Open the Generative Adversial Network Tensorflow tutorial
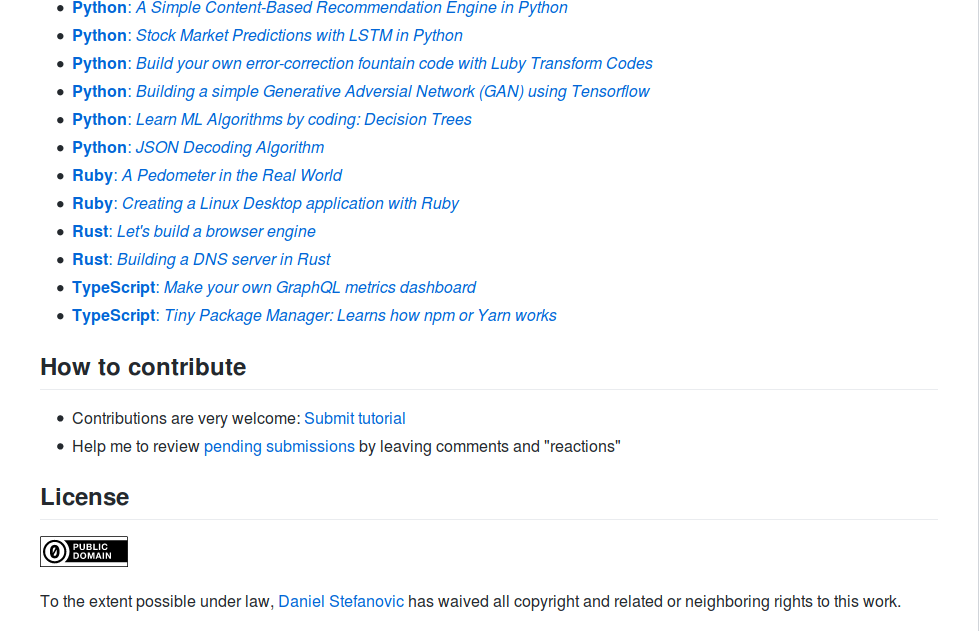The width and height of the screenshot is (979, 631). pos(393,92)
